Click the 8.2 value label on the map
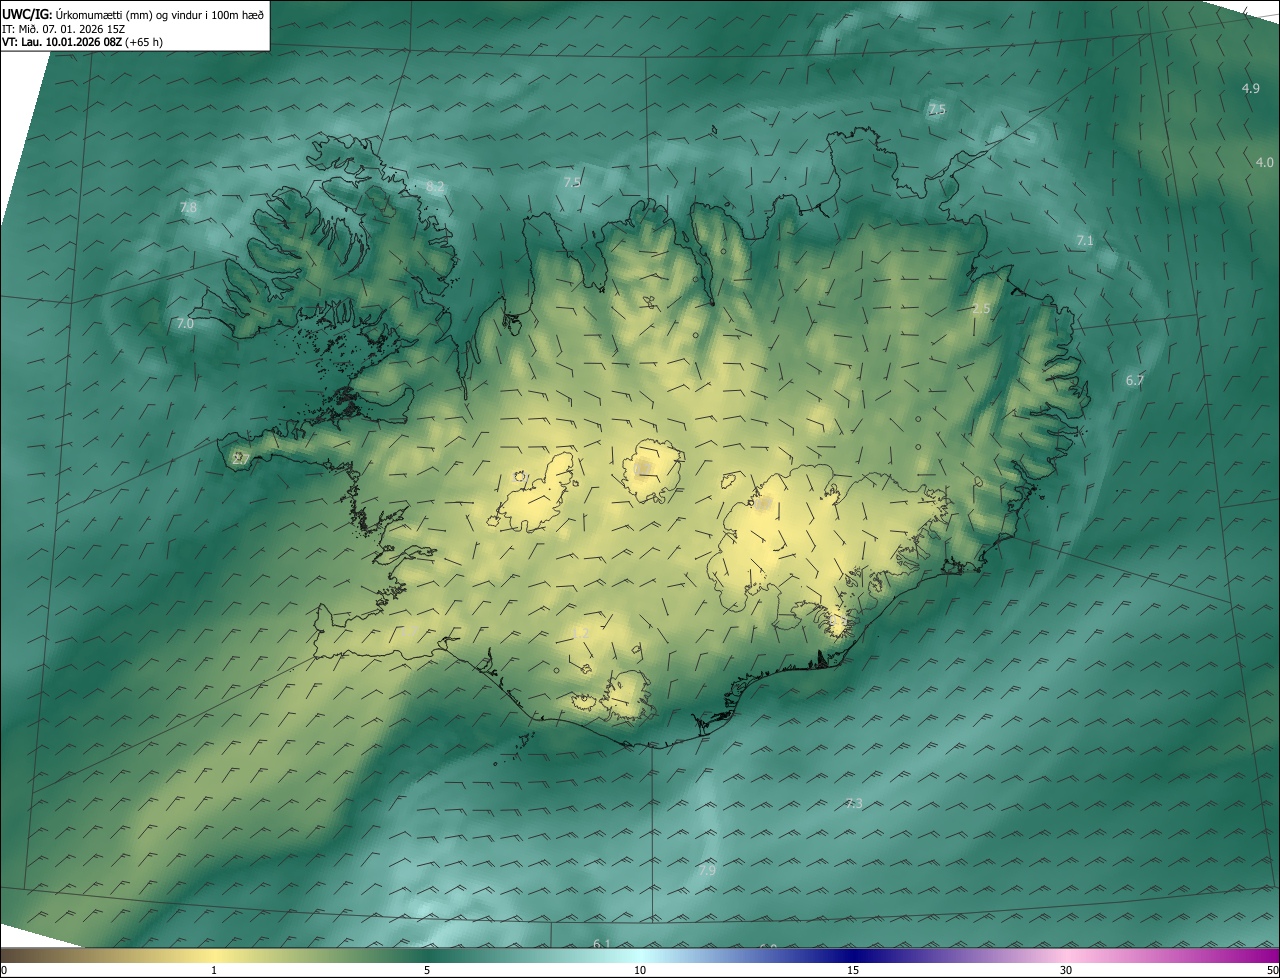1280x978 pixels. point(435,187)
